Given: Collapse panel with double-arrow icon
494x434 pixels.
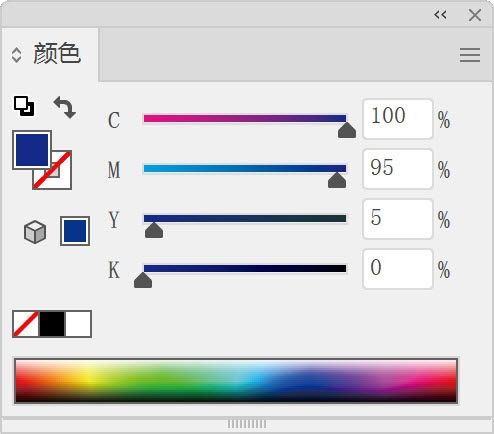Looking at the screenshot, I should (440, 15).
